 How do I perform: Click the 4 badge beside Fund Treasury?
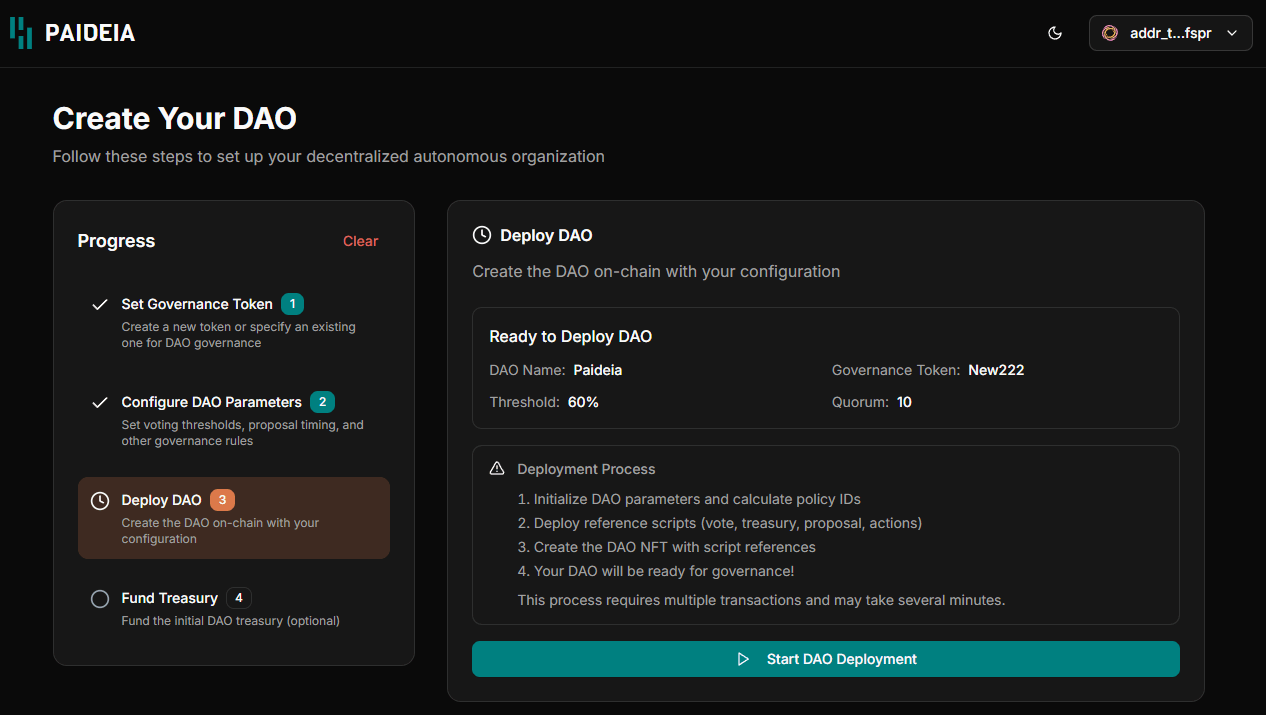tap(238, 597)
